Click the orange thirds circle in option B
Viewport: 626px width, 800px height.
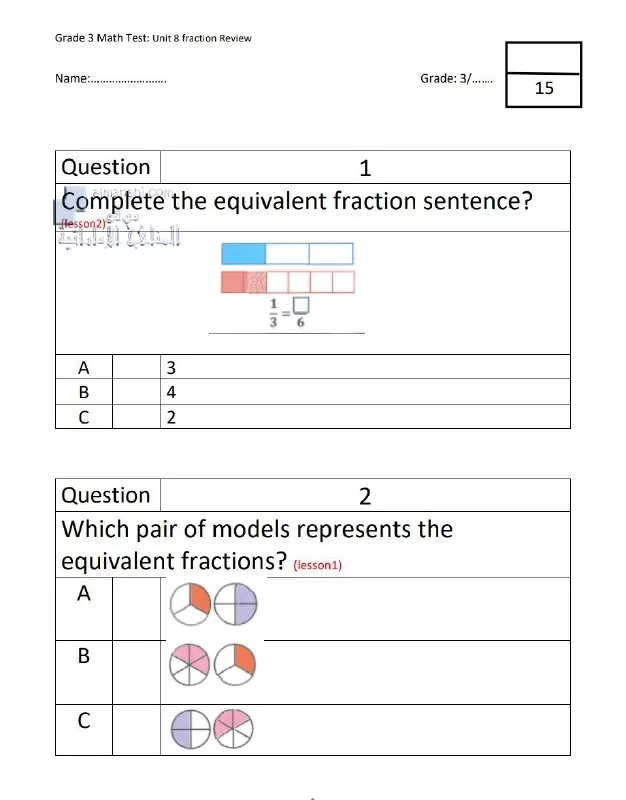235,664
